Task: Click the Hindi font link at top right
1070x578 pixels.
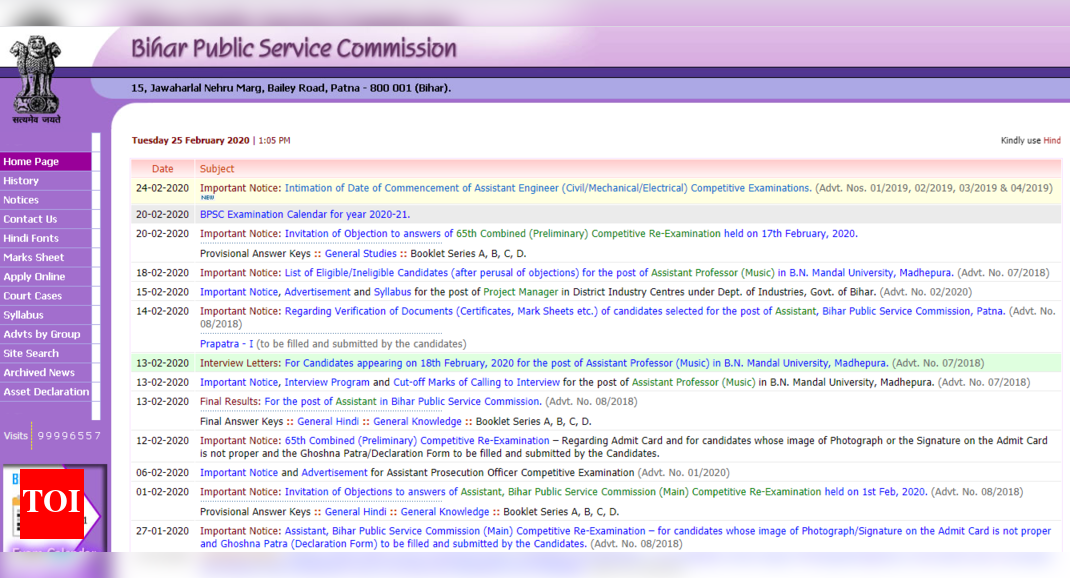Action: click(x=1051, y=141)
